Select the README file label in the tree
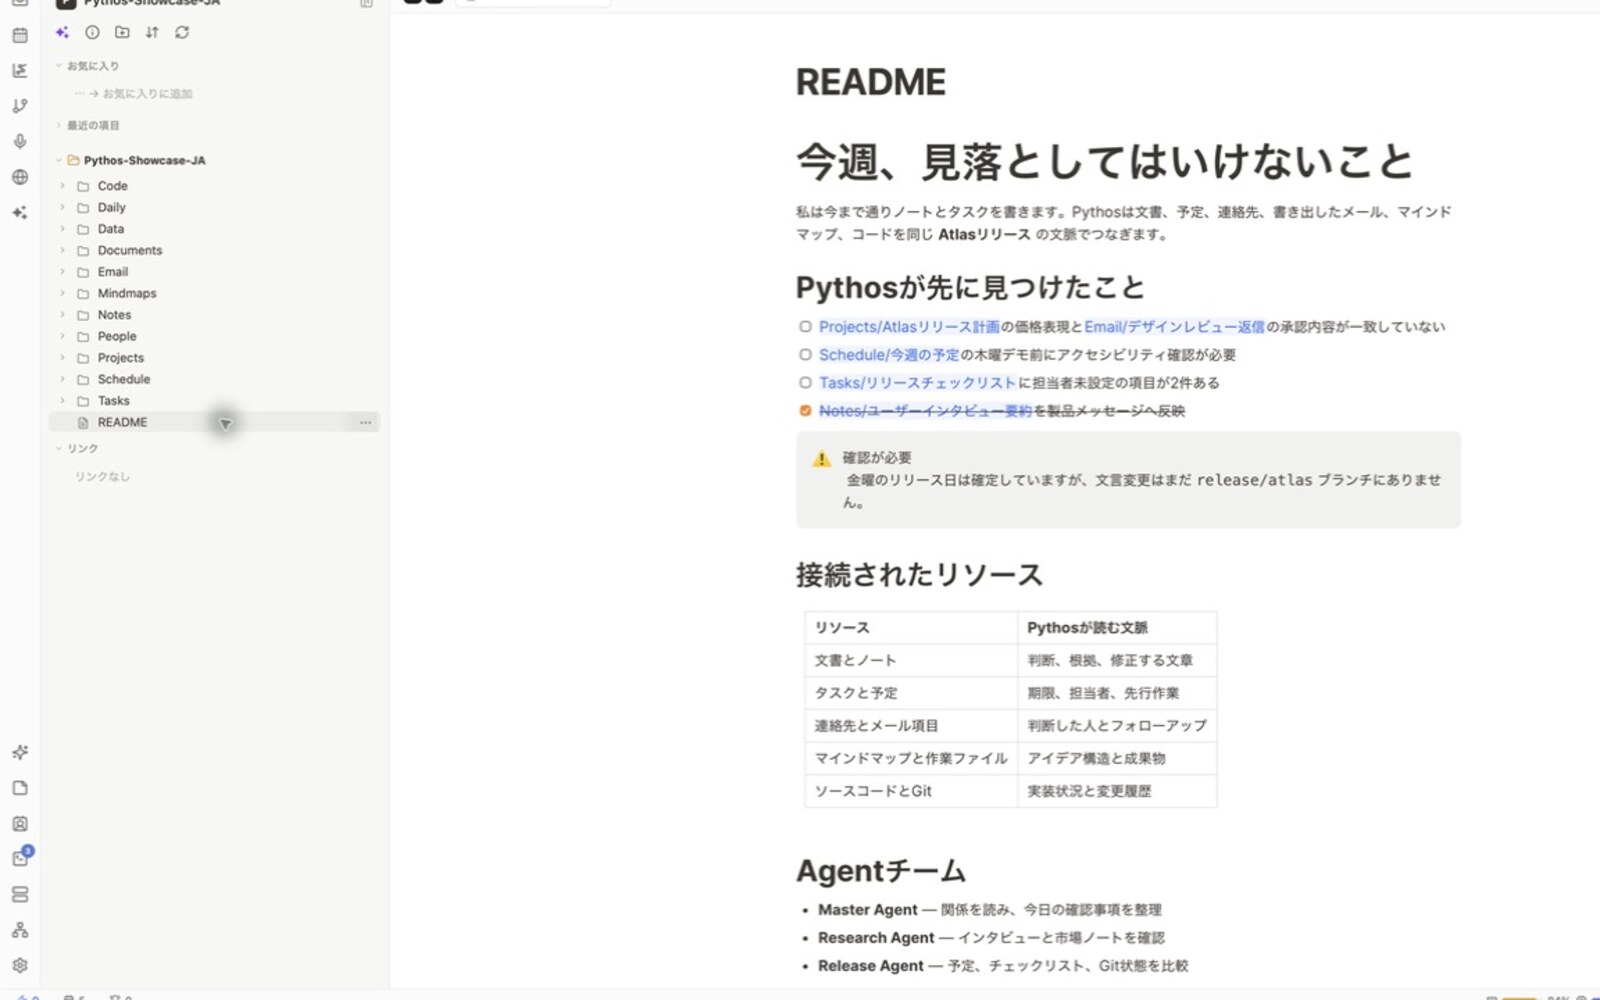The width and height of the screenshot is (1600, 1000). 122,423
